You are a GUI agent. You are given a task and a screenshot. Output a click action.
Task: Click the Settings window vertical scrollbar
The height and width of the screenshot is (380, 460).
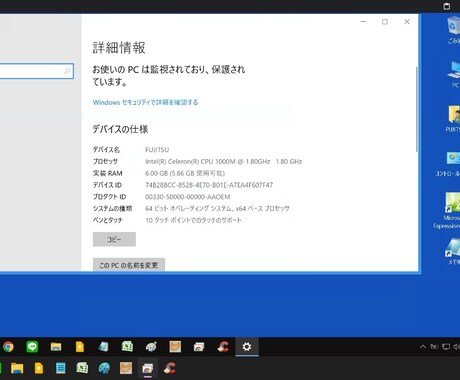[416, 109]
